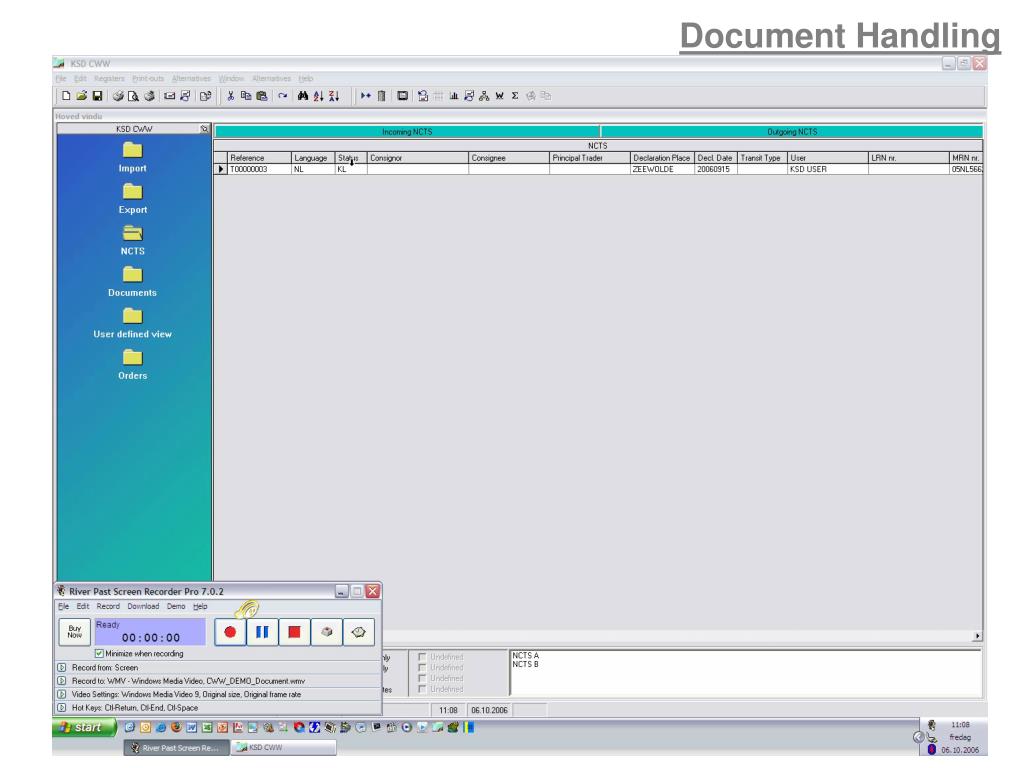Click the Print preview magnifier page icon
Screen dimensions: 1024x768
[133, 96]
